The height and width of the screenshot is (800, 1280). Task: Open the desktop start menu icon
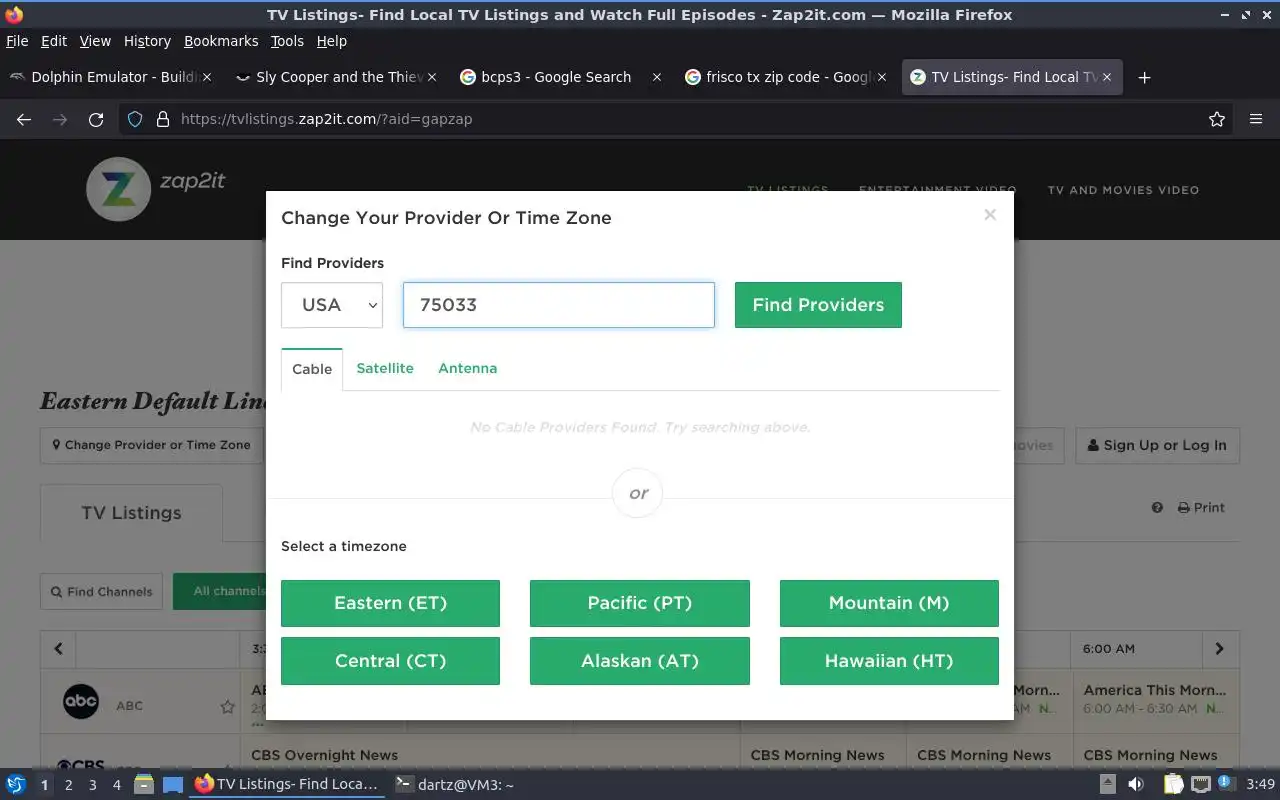[x=16, y=785]
